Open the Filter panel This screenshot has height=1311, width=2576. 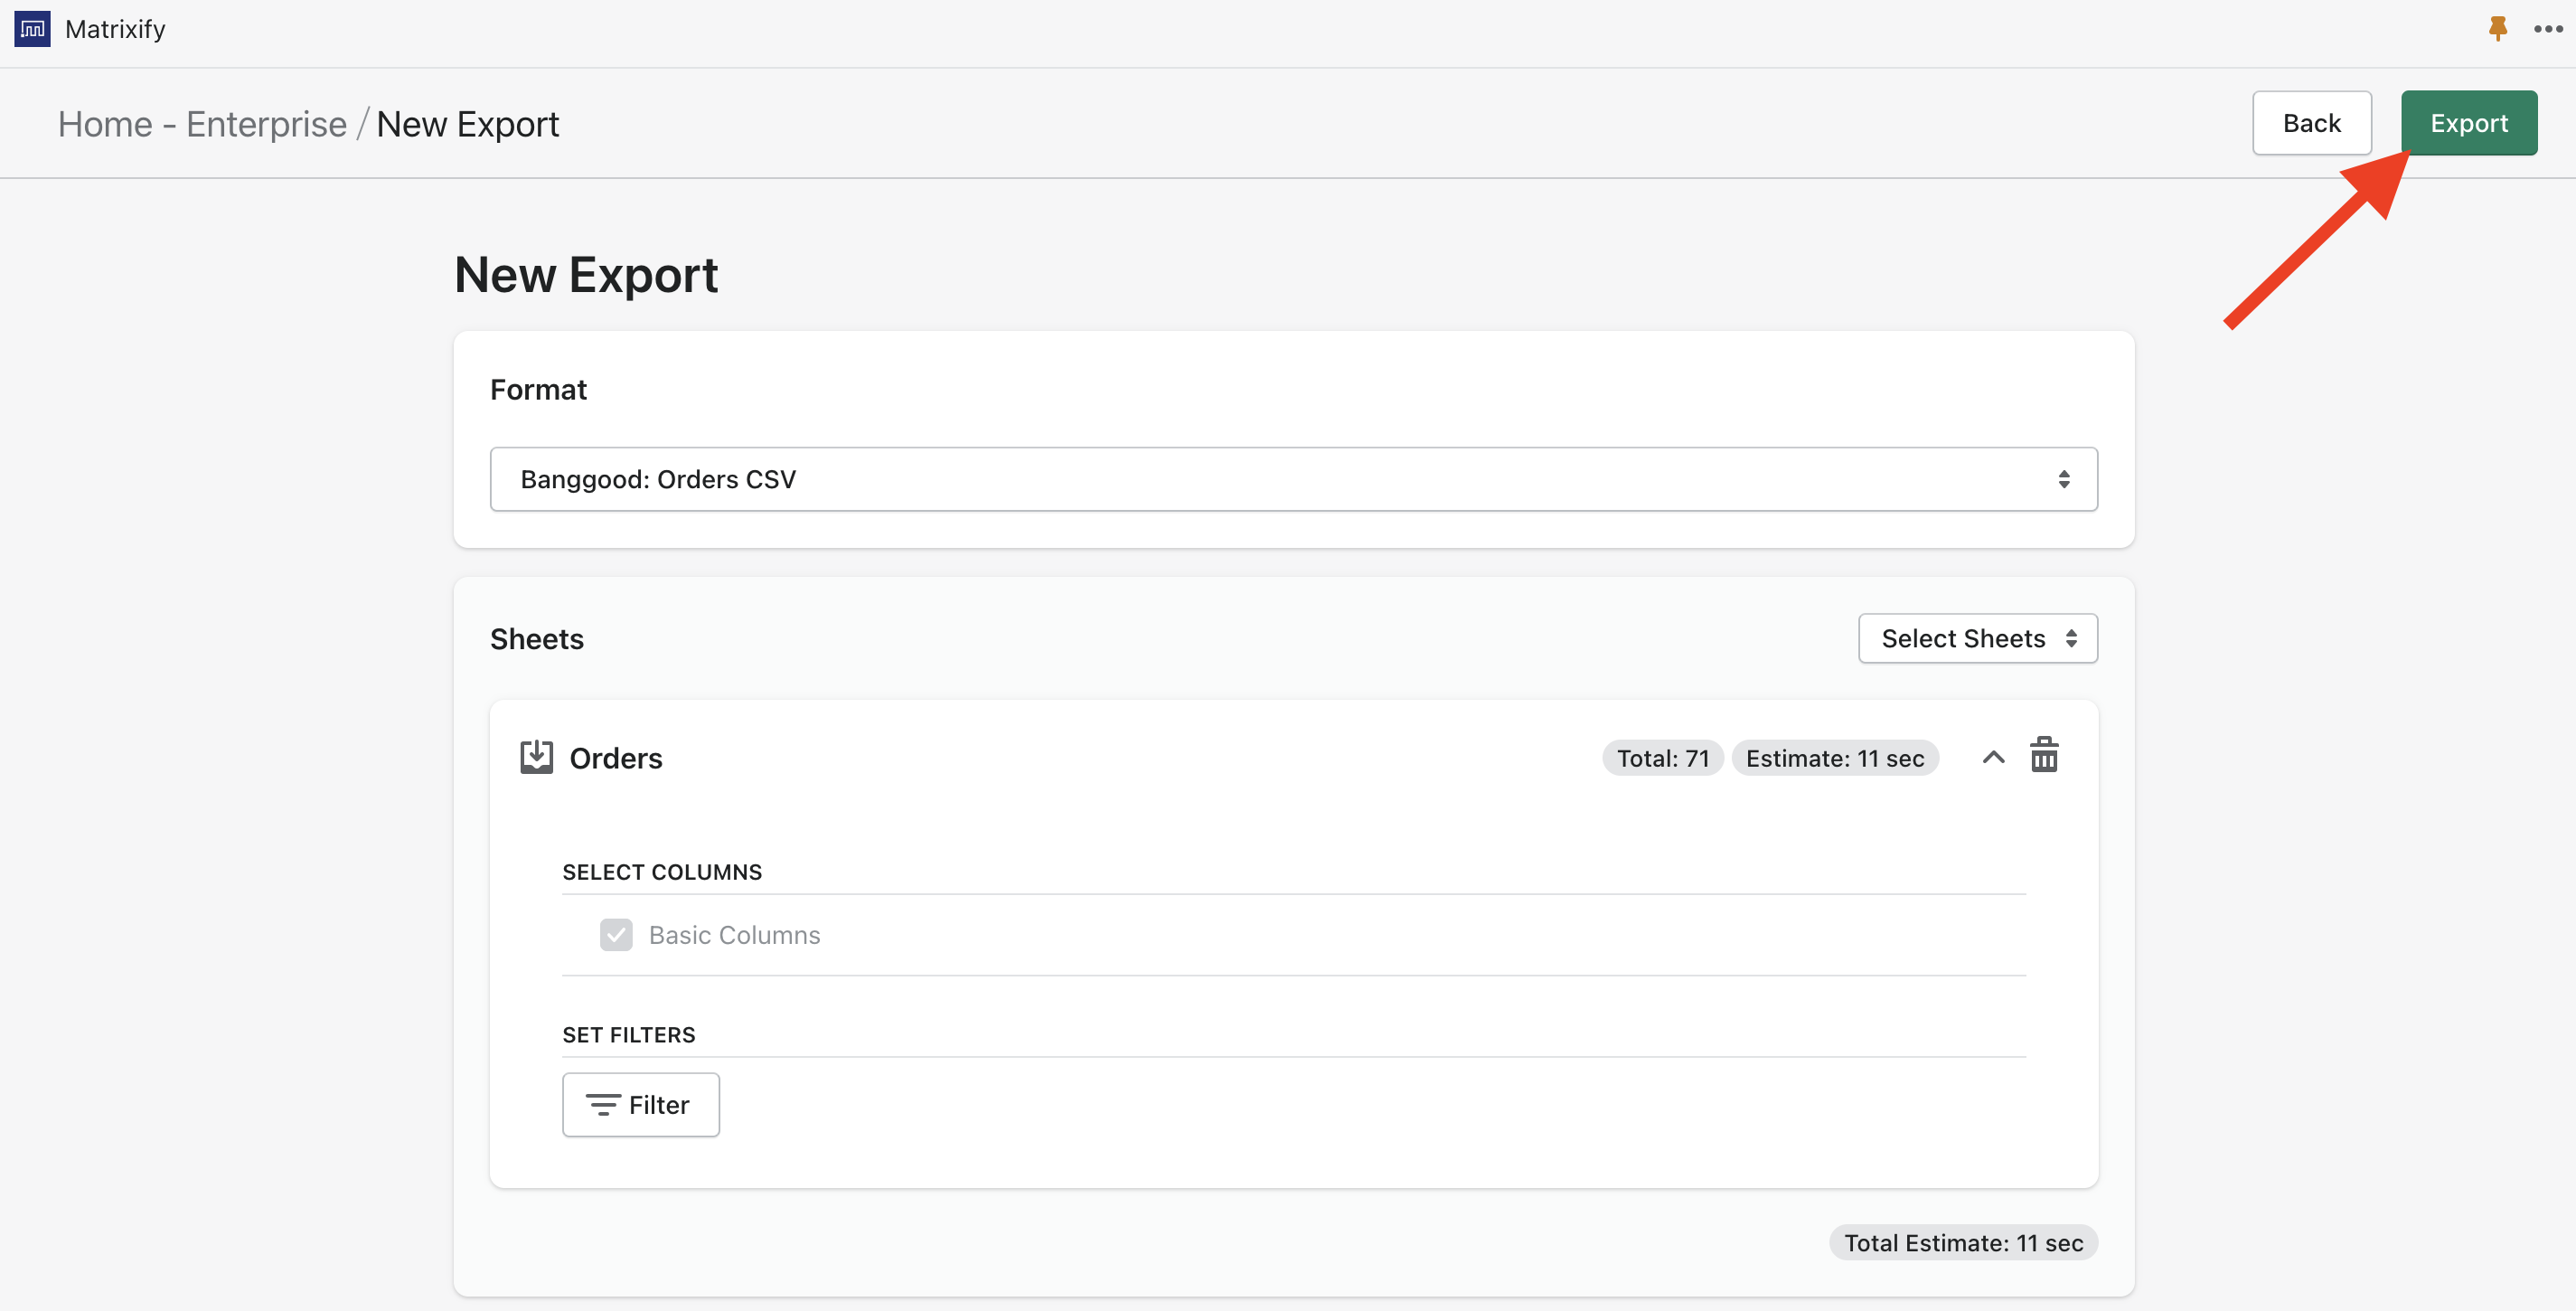coord(640,1104)
